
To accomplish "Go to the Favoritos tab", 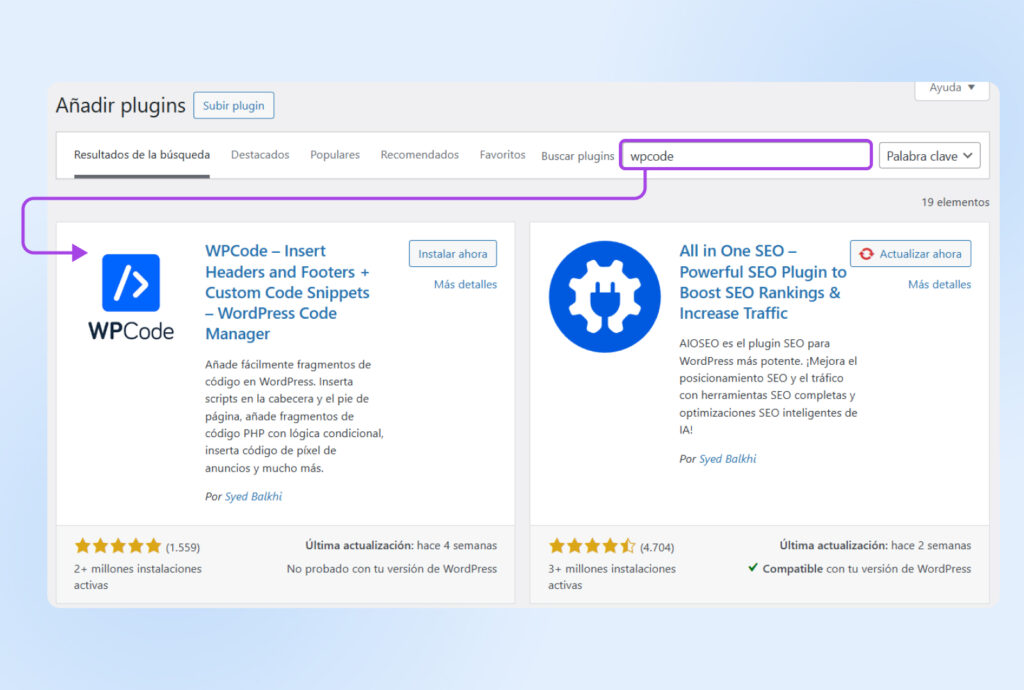I will [x=502, y=155].
